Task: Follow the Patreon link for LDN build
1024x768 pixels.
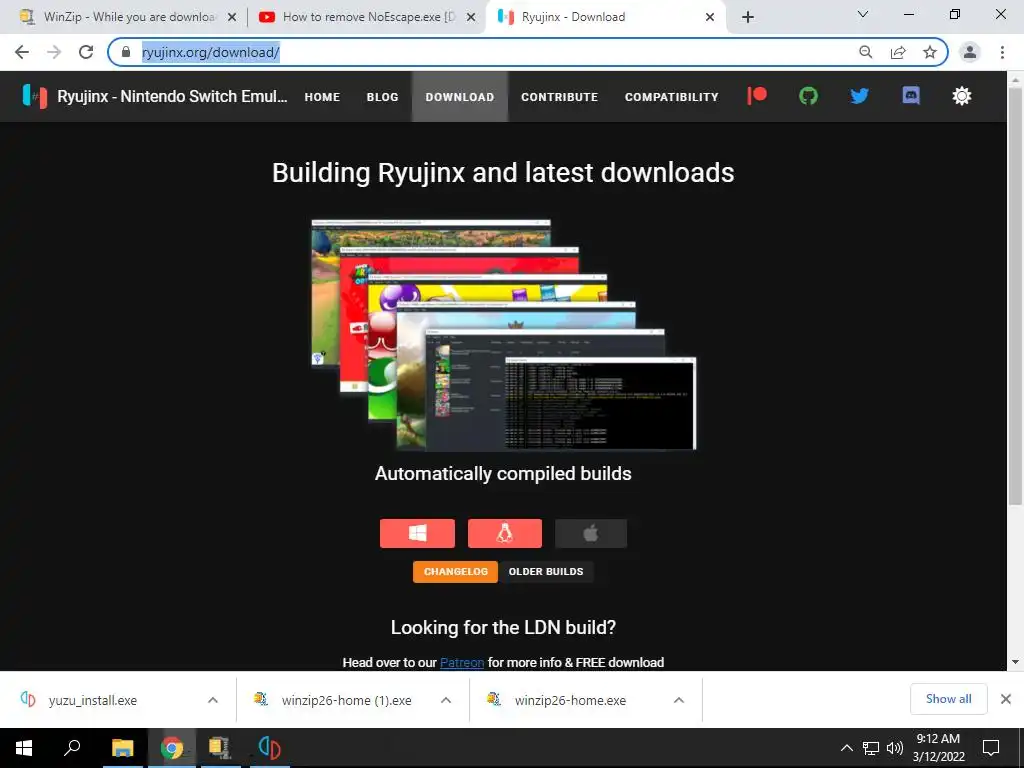Action: [x=462, y=662]
